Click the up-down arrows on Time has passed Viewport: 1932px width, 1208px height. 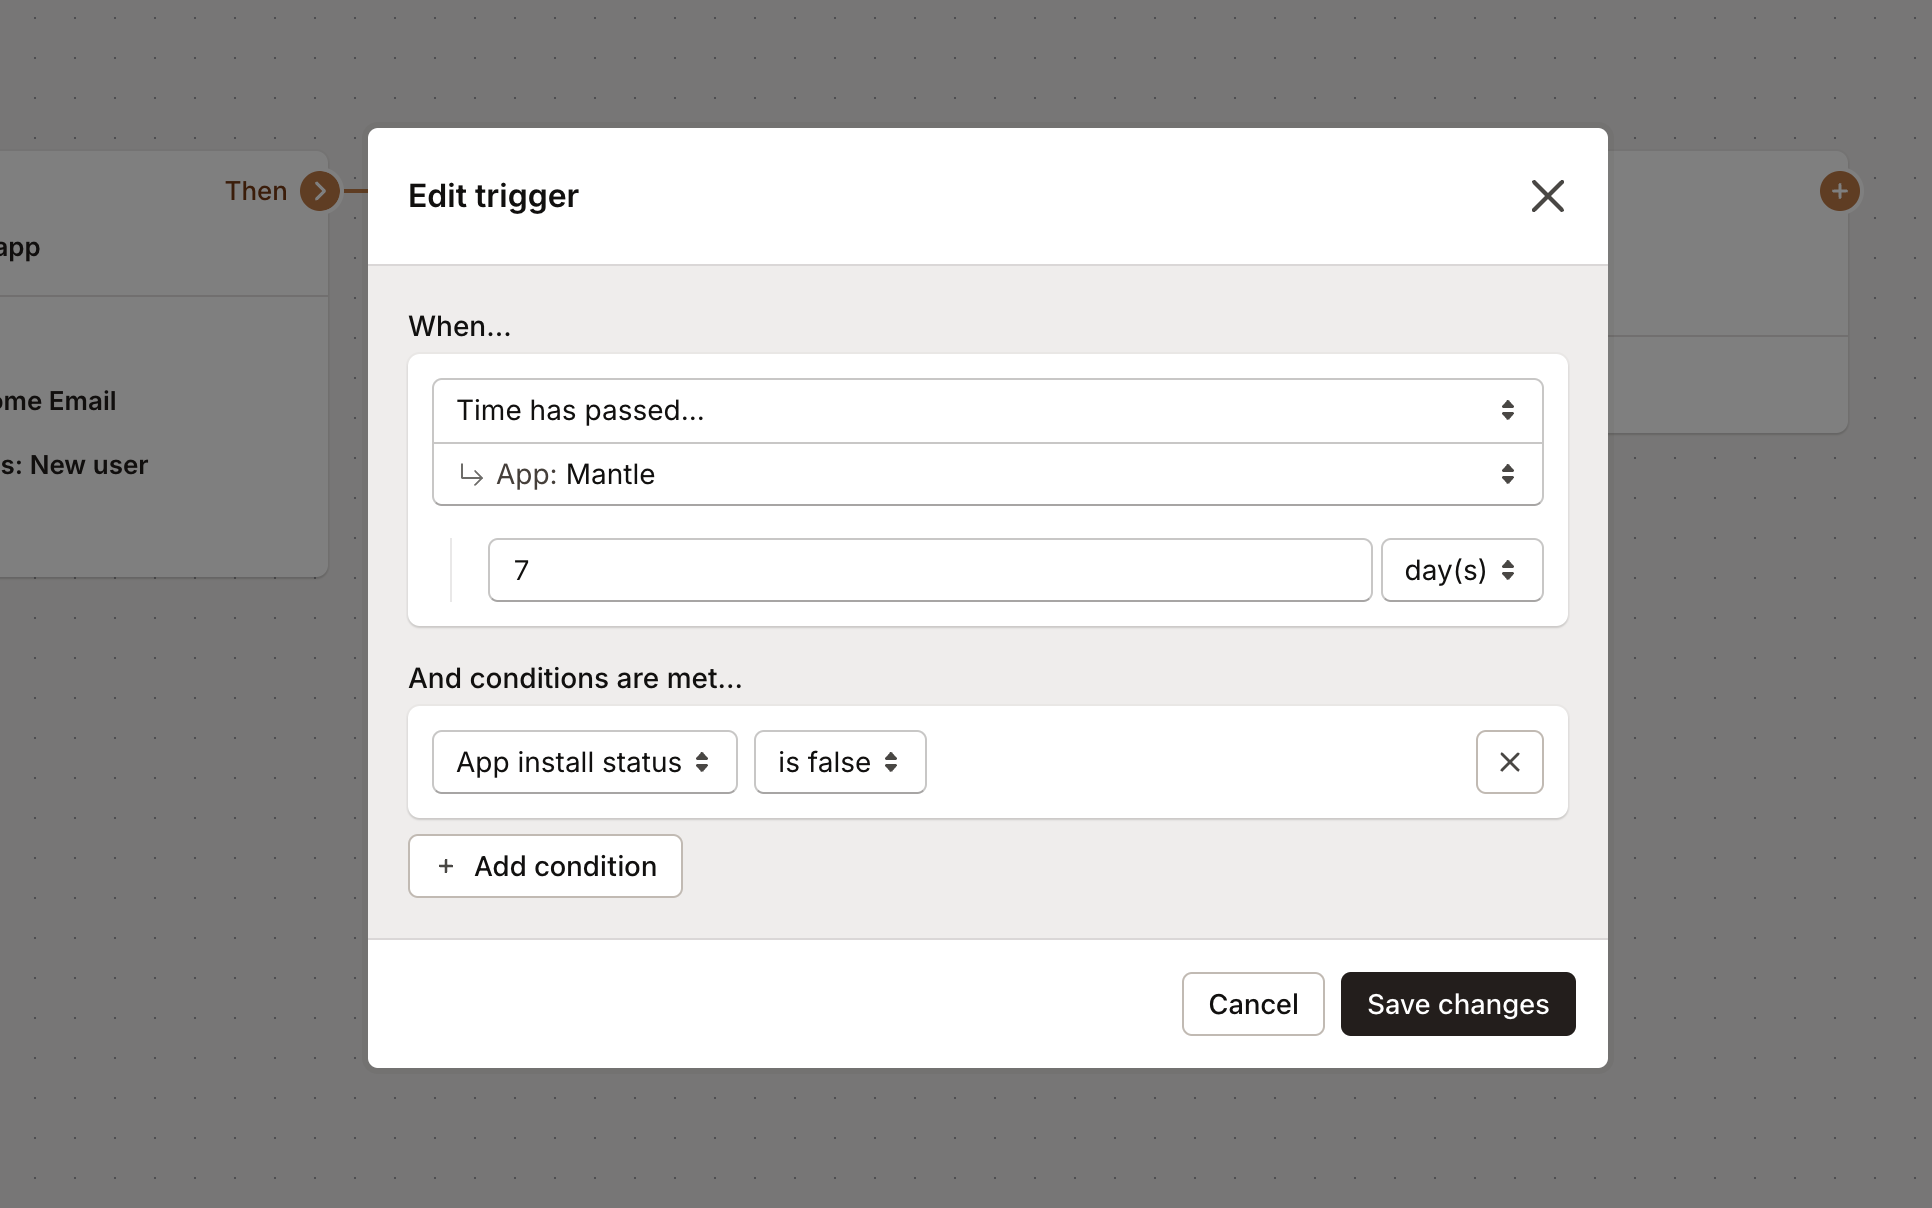click(x=1507, y=411)
